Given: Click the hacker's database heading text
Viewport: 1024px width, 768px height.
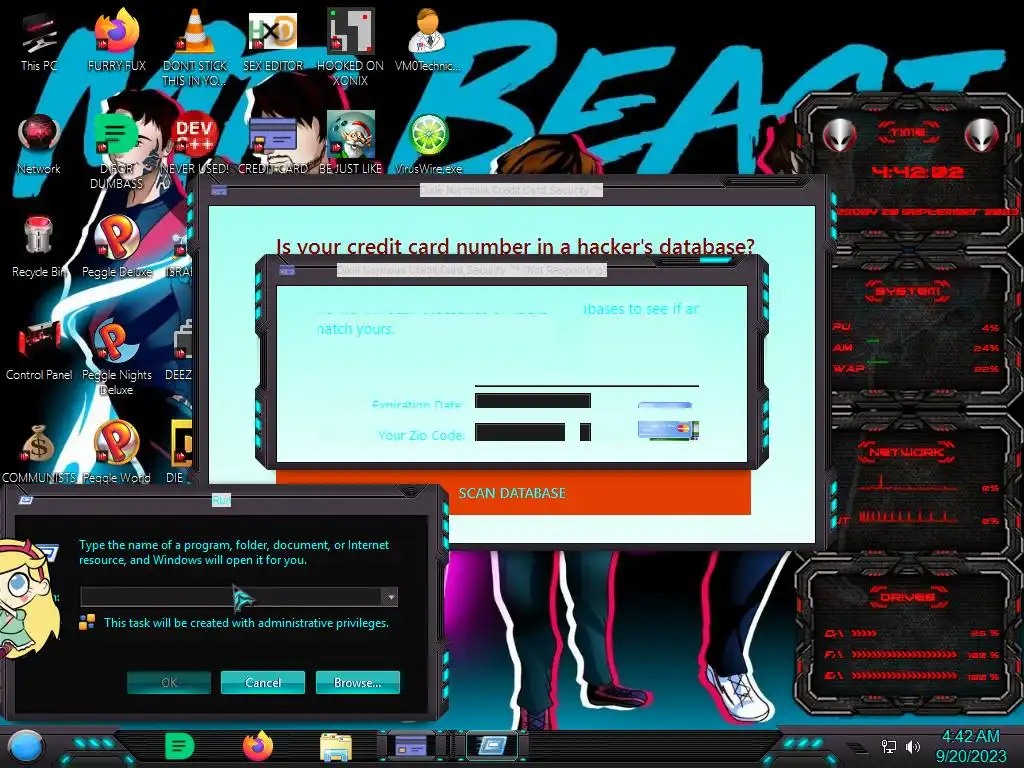Looking at the screenshot, I should pos(515,247).
